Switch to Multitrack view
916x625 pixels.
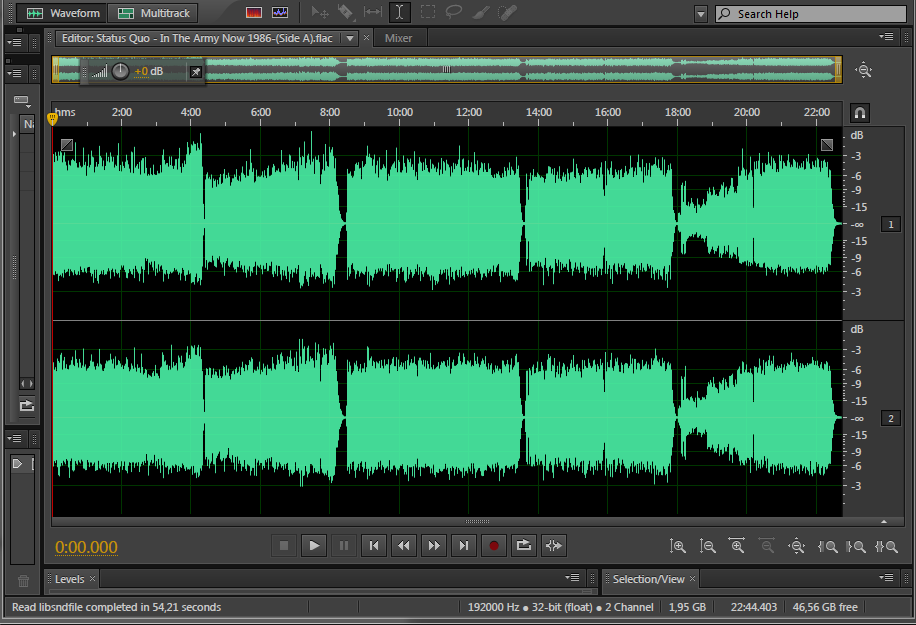tap(154, 13)
